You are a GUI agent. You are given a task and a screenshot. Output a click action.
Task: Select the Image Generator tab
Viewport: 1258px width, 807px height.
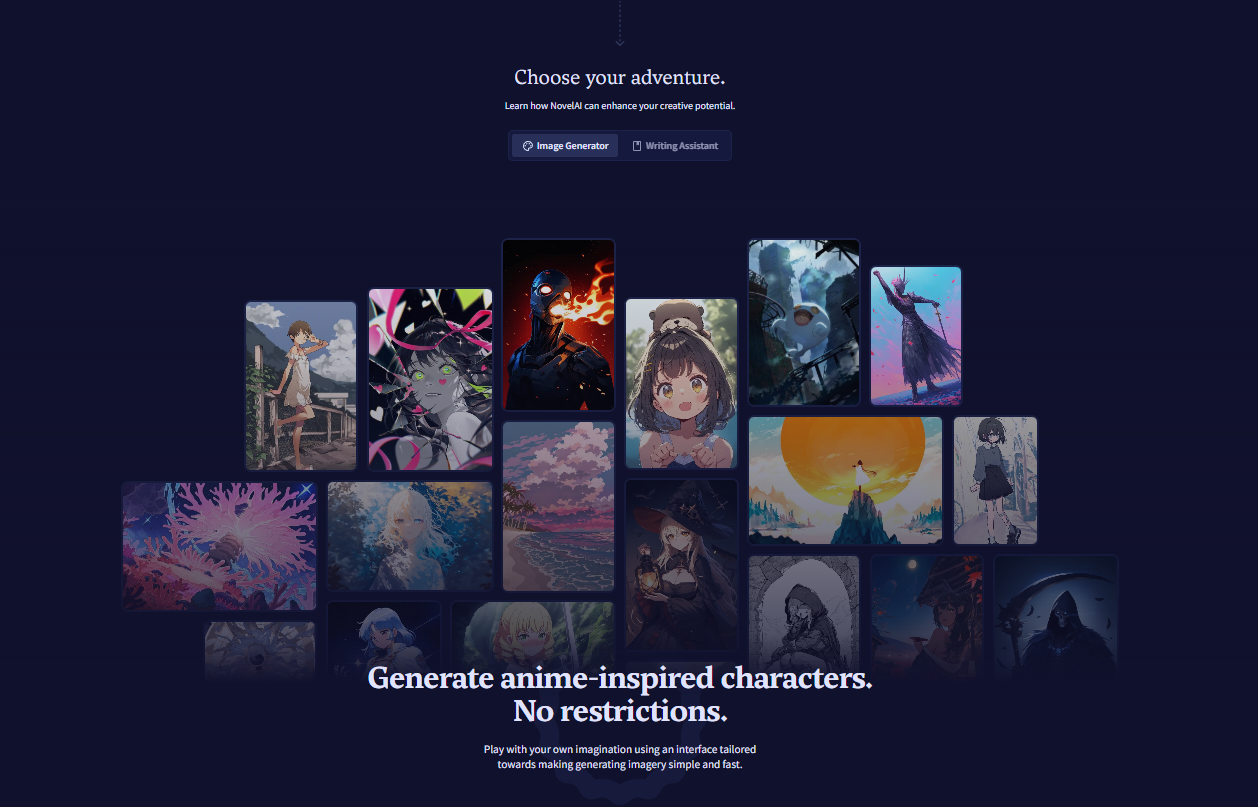pos(565,146)
